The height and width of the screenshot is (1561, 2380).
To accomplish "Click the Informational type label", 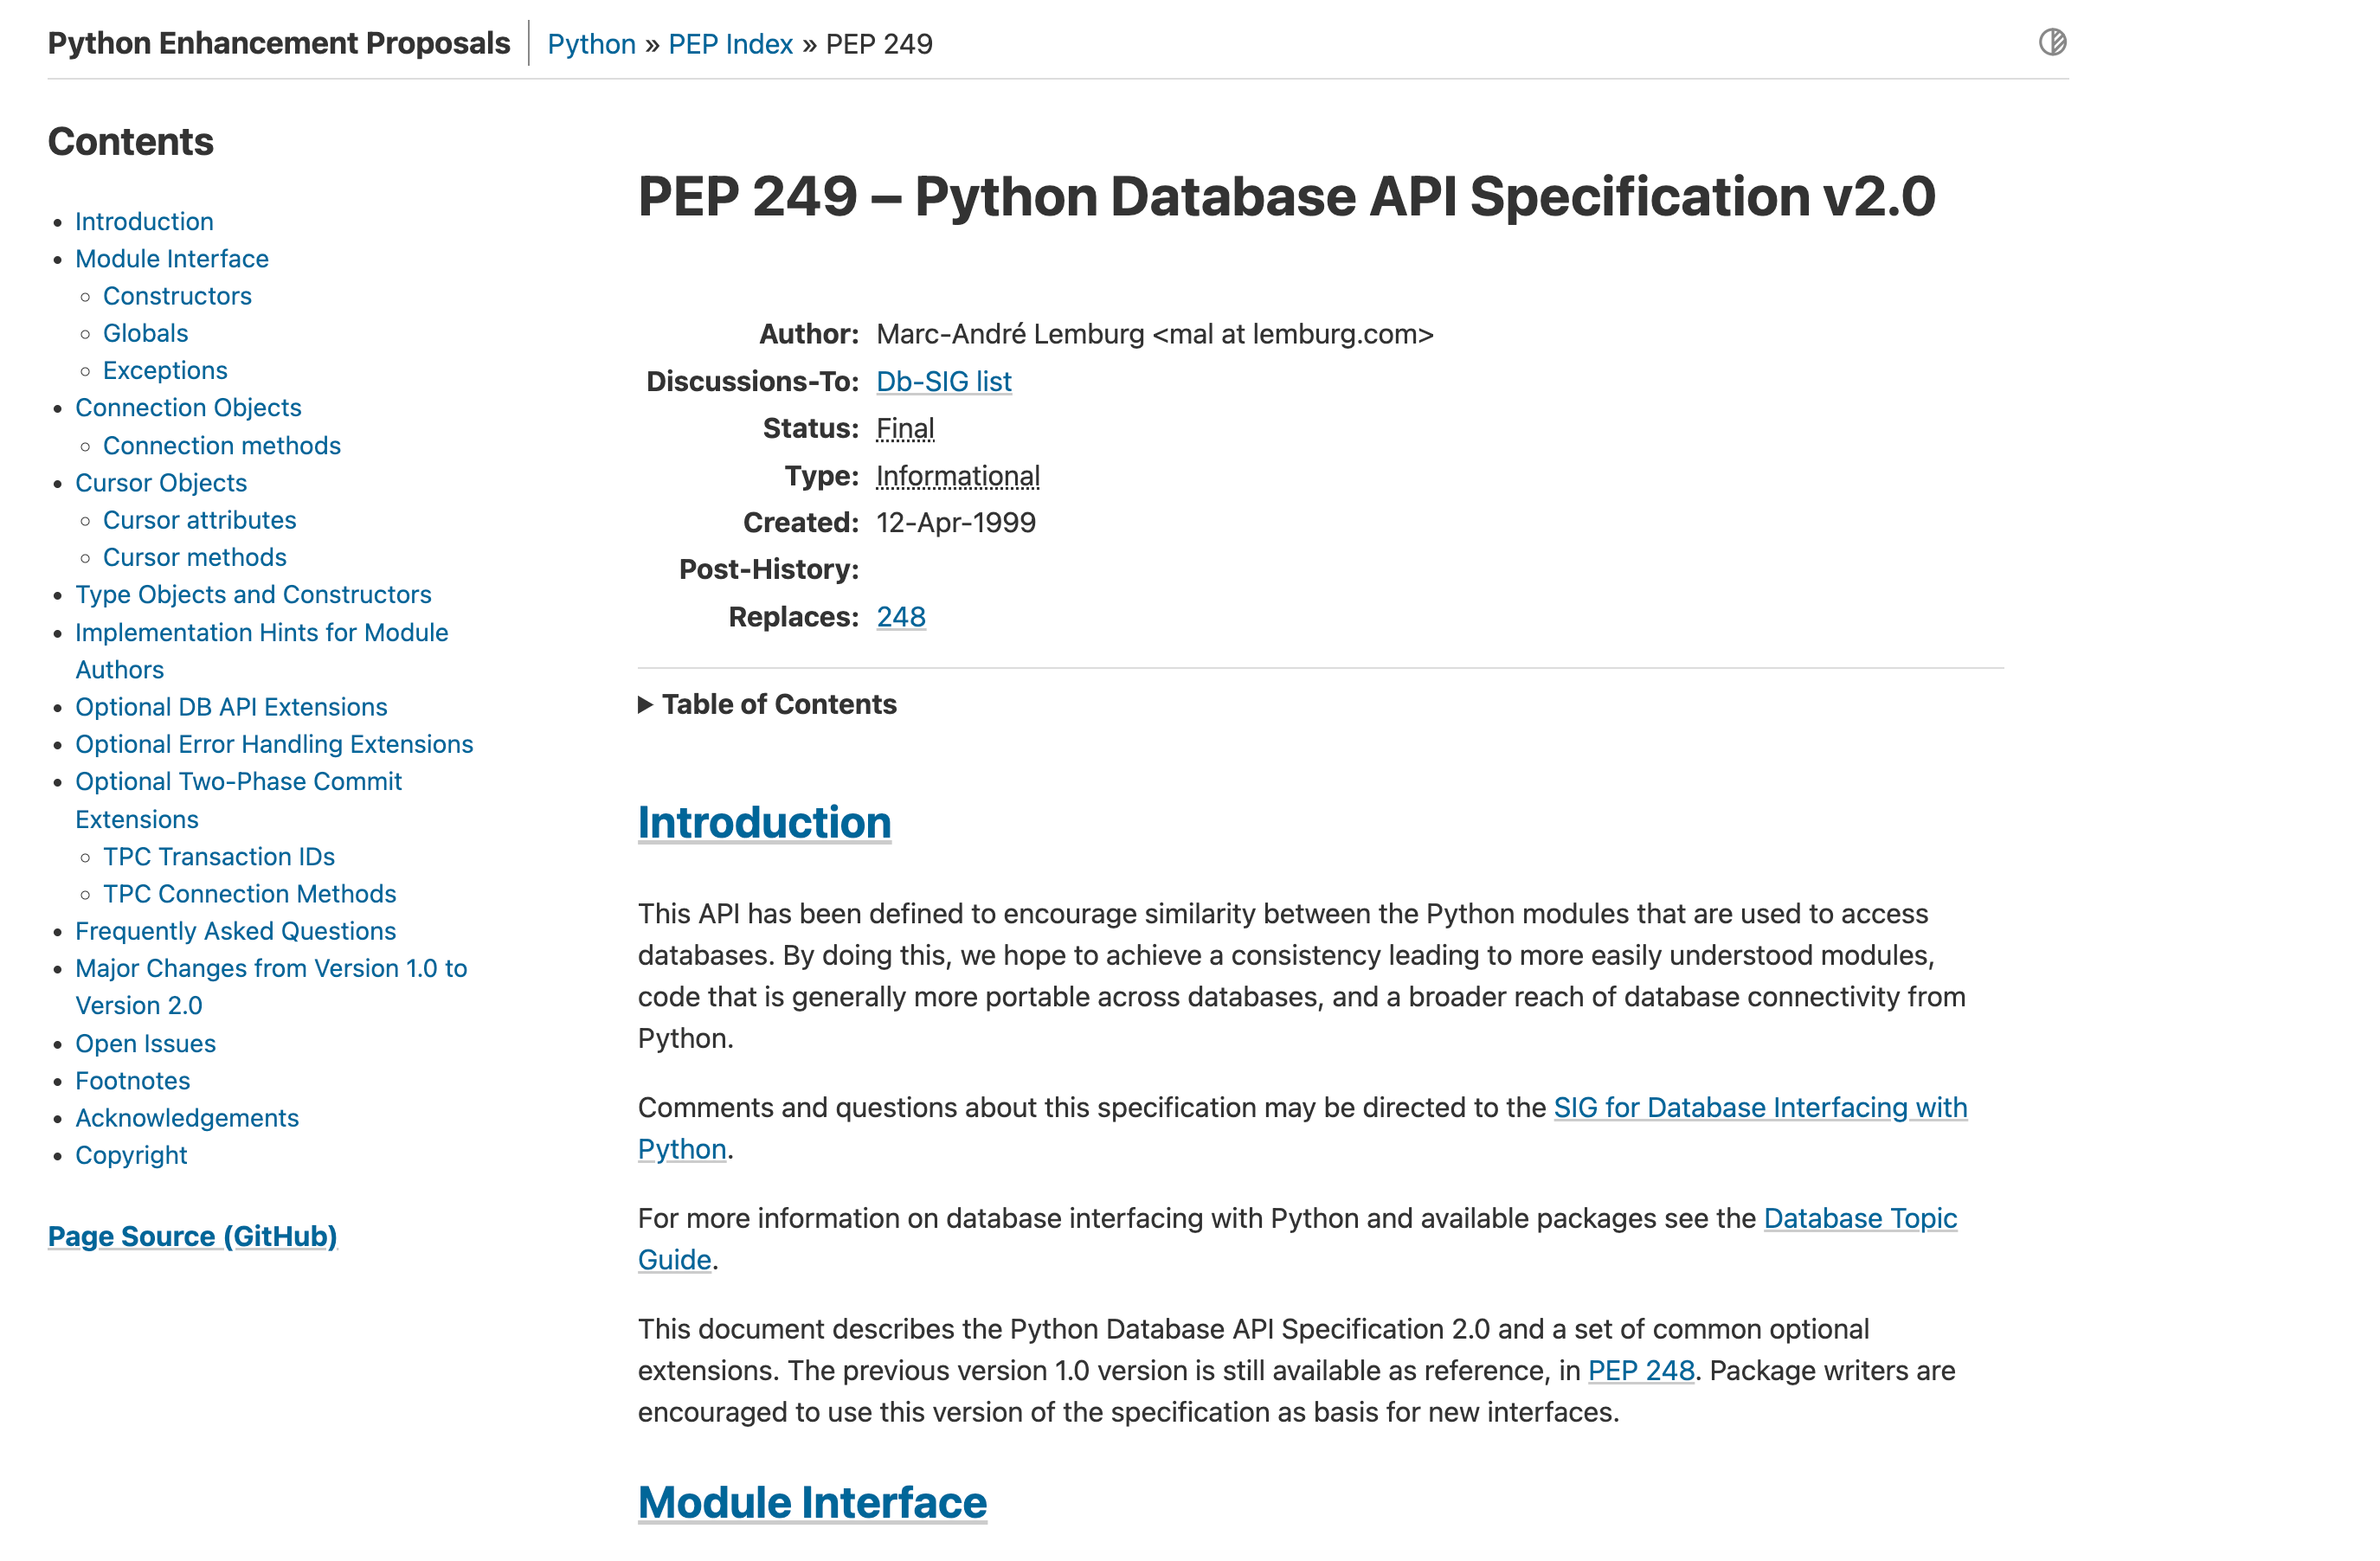I will point(958,476).
